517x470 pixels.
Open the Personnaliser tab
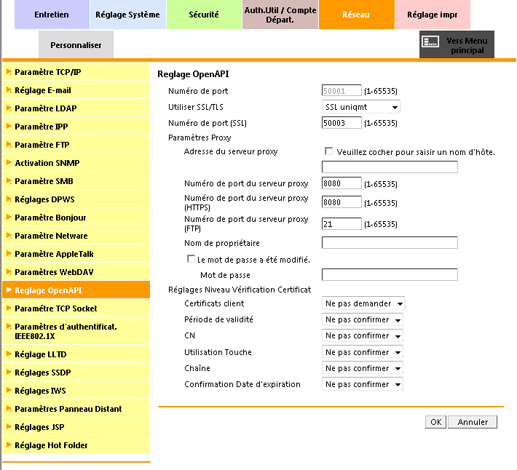pyautogui.click(x=76, y=45)
